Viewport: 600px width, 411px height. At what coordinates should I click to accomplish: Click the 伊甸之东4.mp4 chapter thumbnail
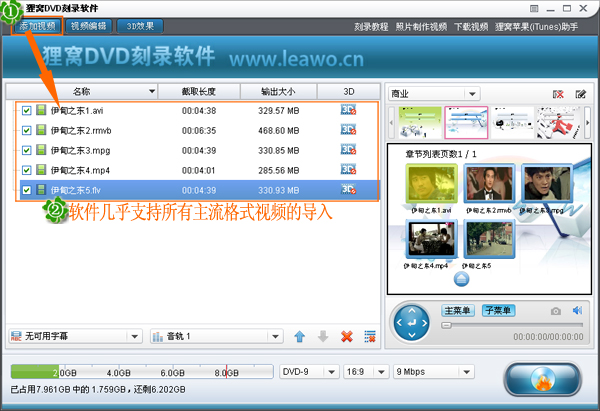(431, 239)
